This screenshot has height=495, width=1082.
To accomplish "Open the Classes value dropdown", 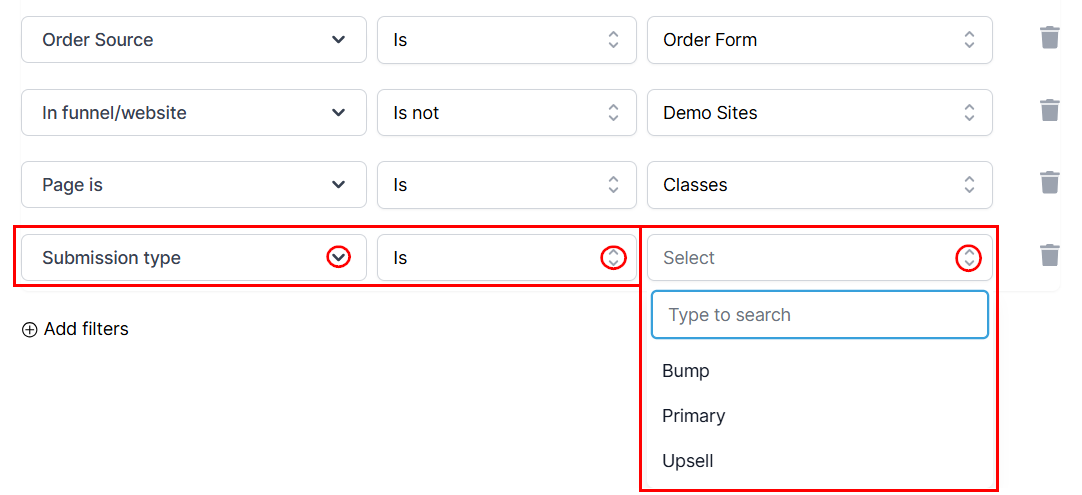I will coord(819,185).
